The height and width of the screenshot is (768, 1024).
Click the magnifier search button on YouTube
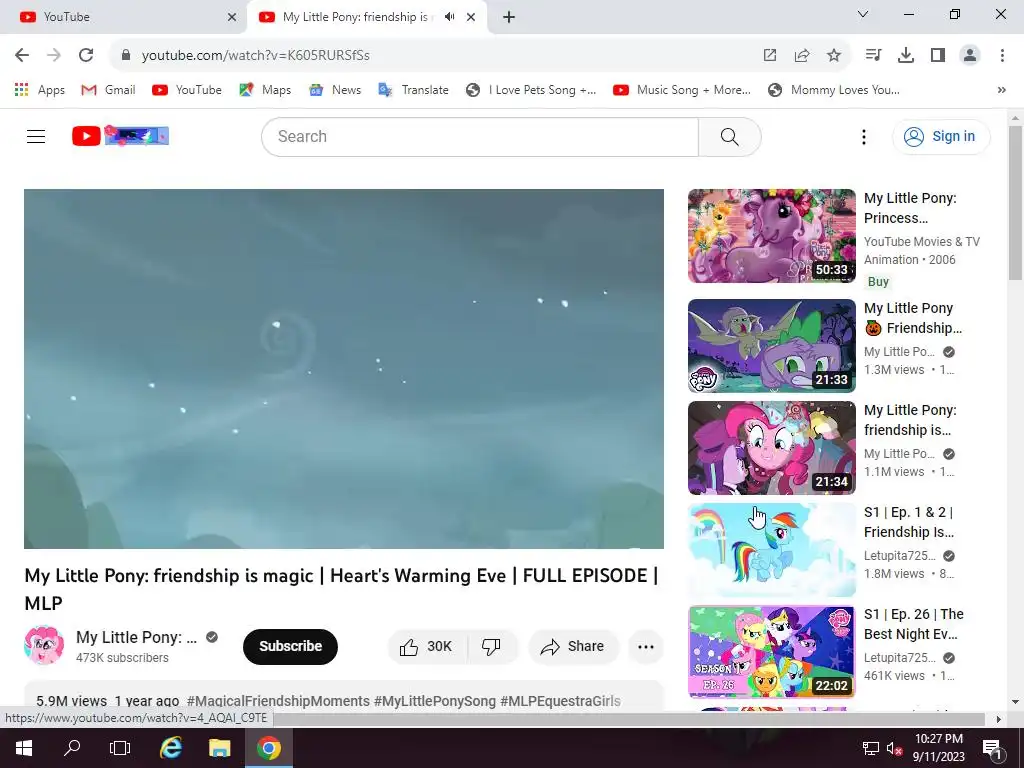click(x=729, y=136)
